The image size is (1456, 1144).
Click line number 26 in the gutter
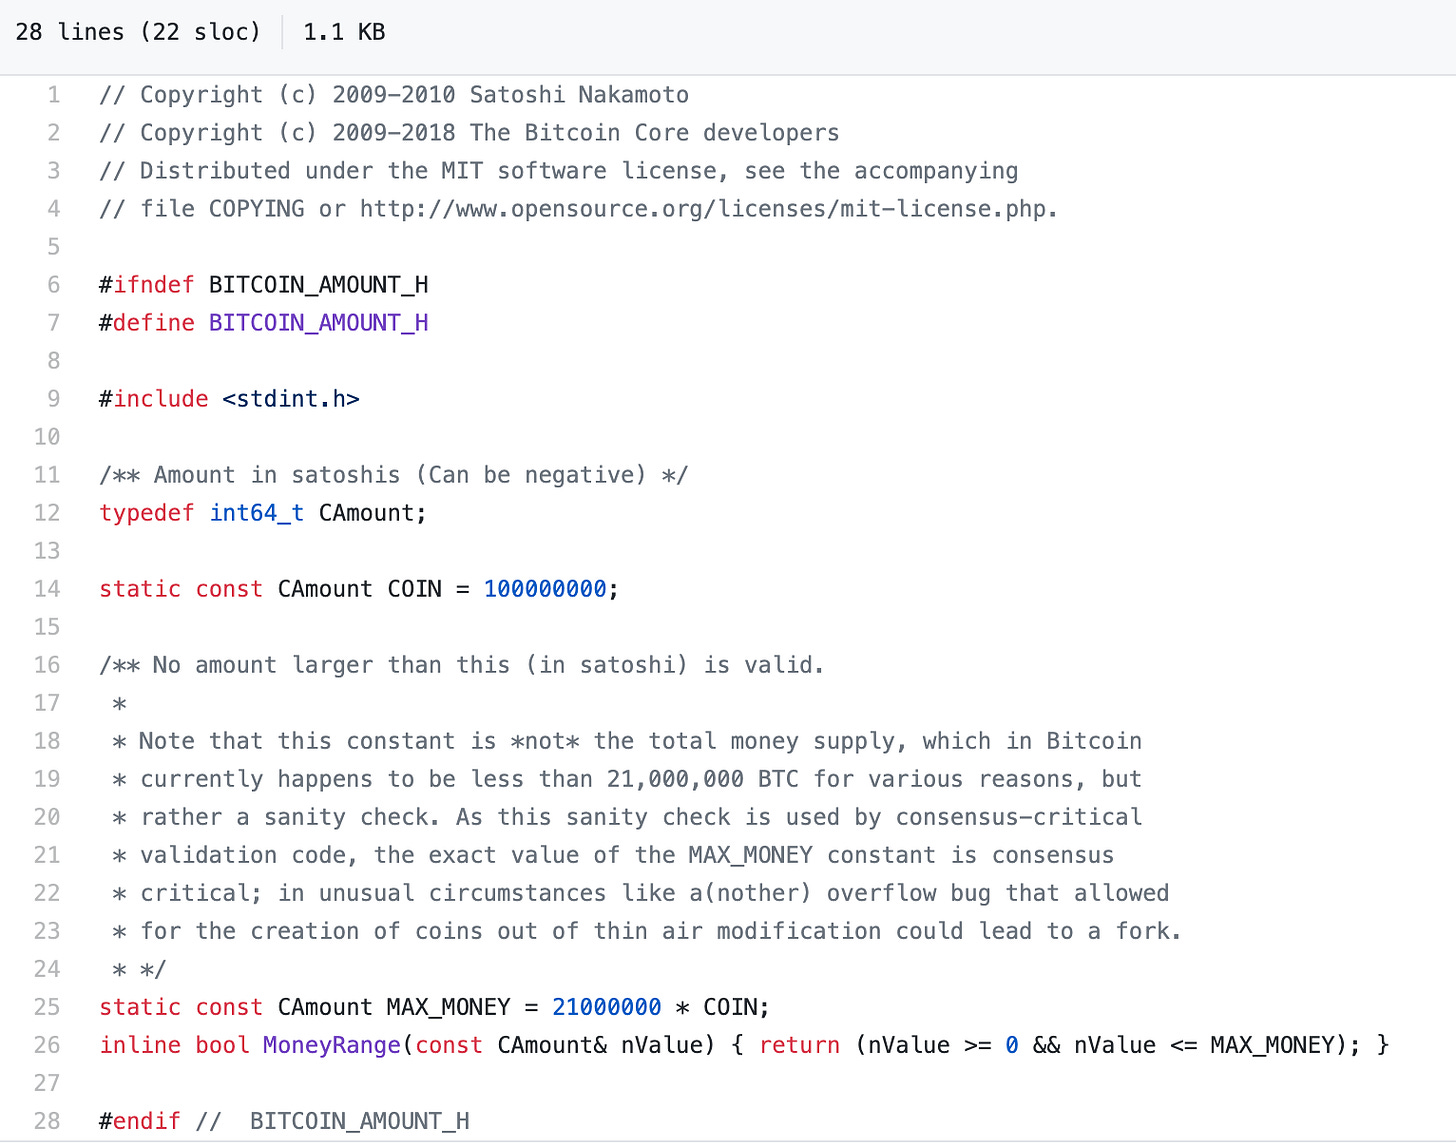click(x=47, y=1045)
